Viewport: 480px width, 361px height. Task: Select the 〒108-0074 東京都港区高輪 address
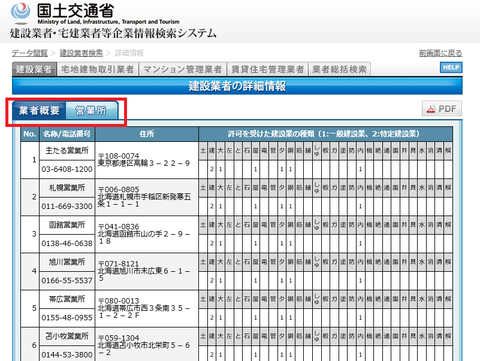(144, 160)
